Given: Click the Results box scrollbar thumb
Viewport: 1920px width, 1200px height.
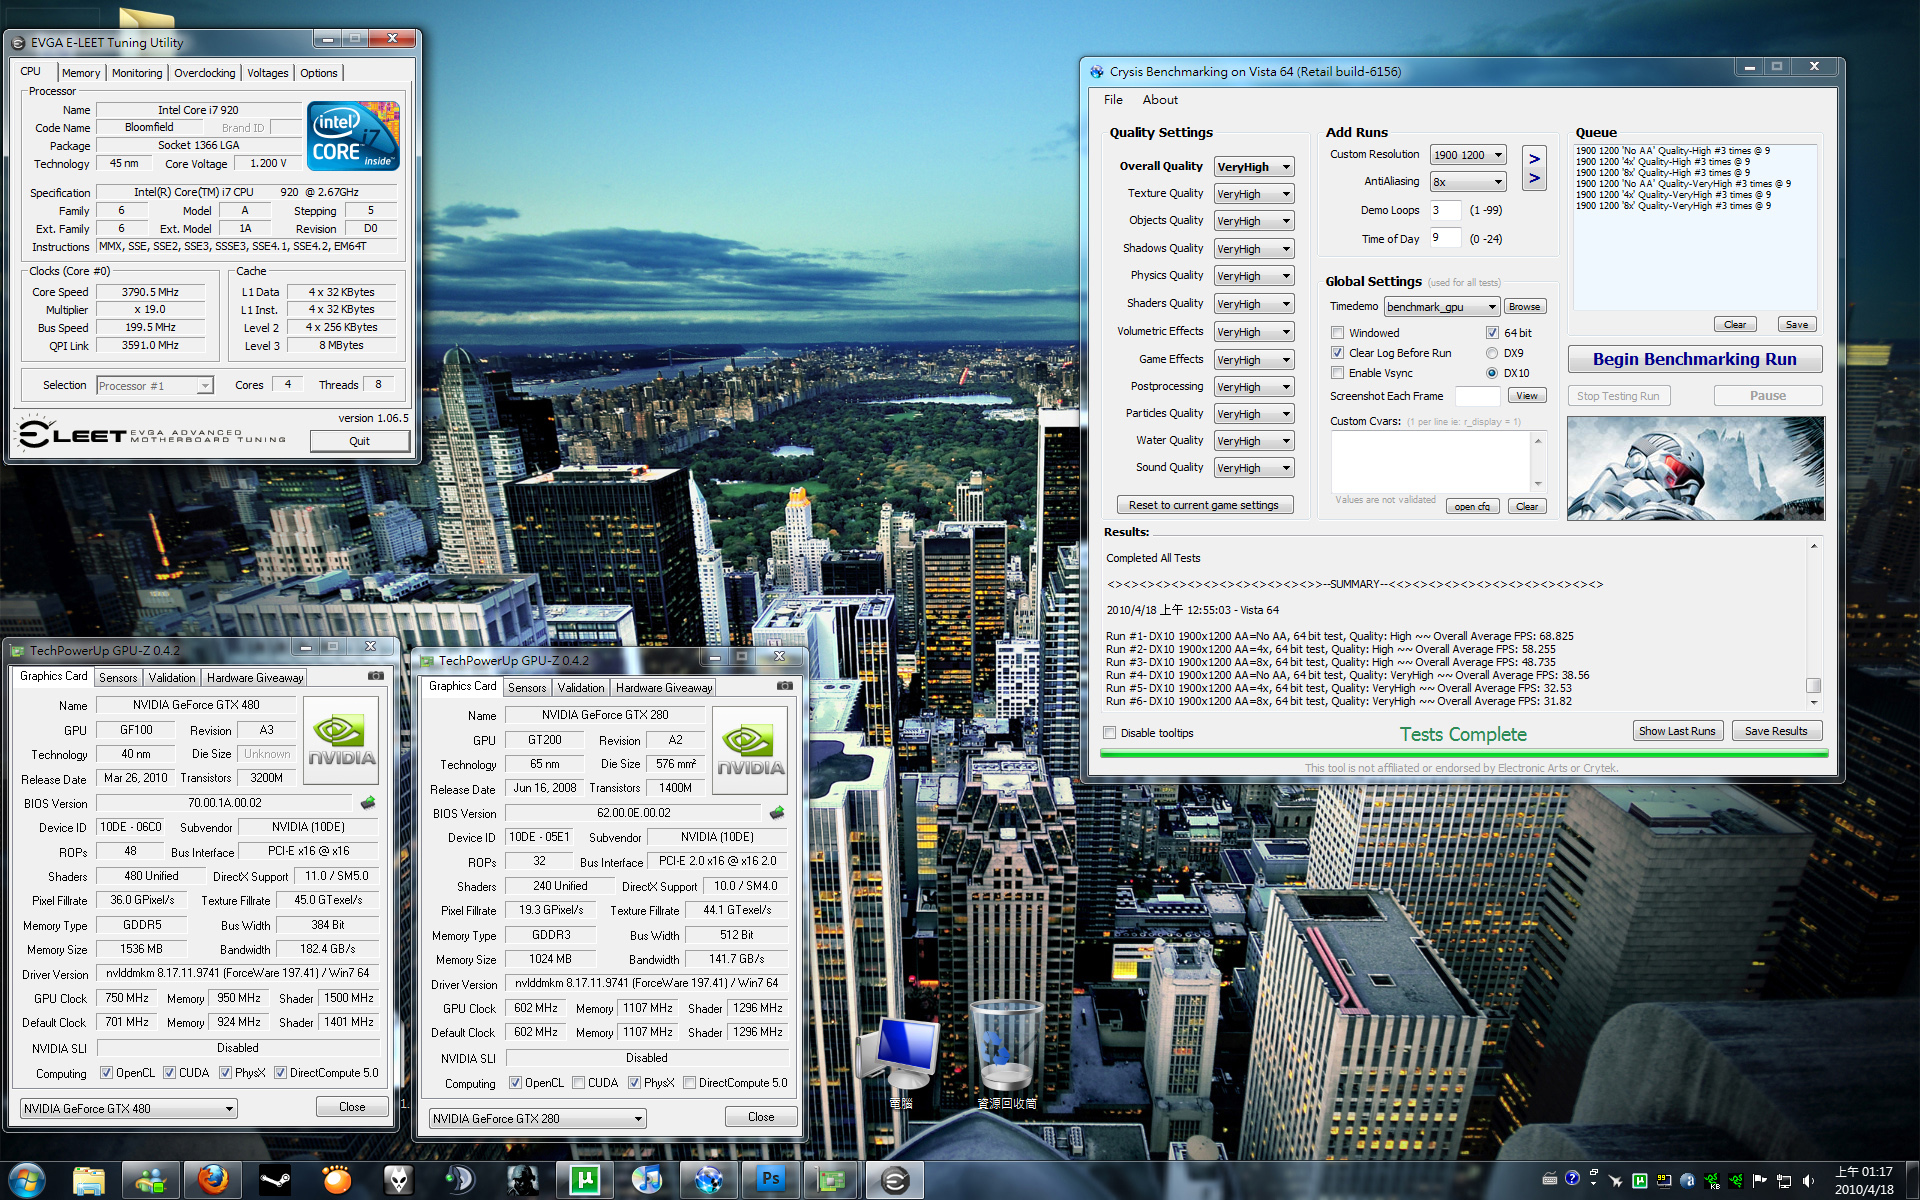Looking at the screenshot, I should point(1813,685).
